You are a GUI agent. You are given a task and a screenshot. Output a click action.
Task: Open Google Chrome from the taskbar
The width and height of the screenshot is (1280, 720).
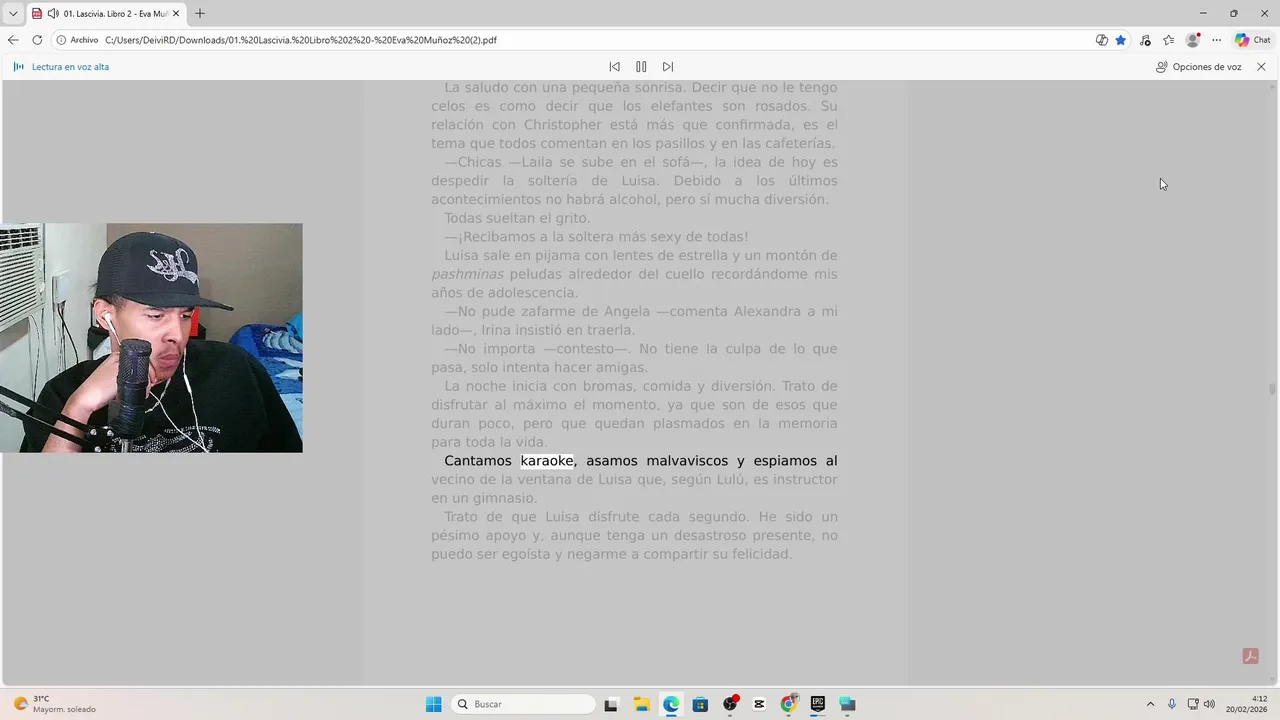point(789,704)
